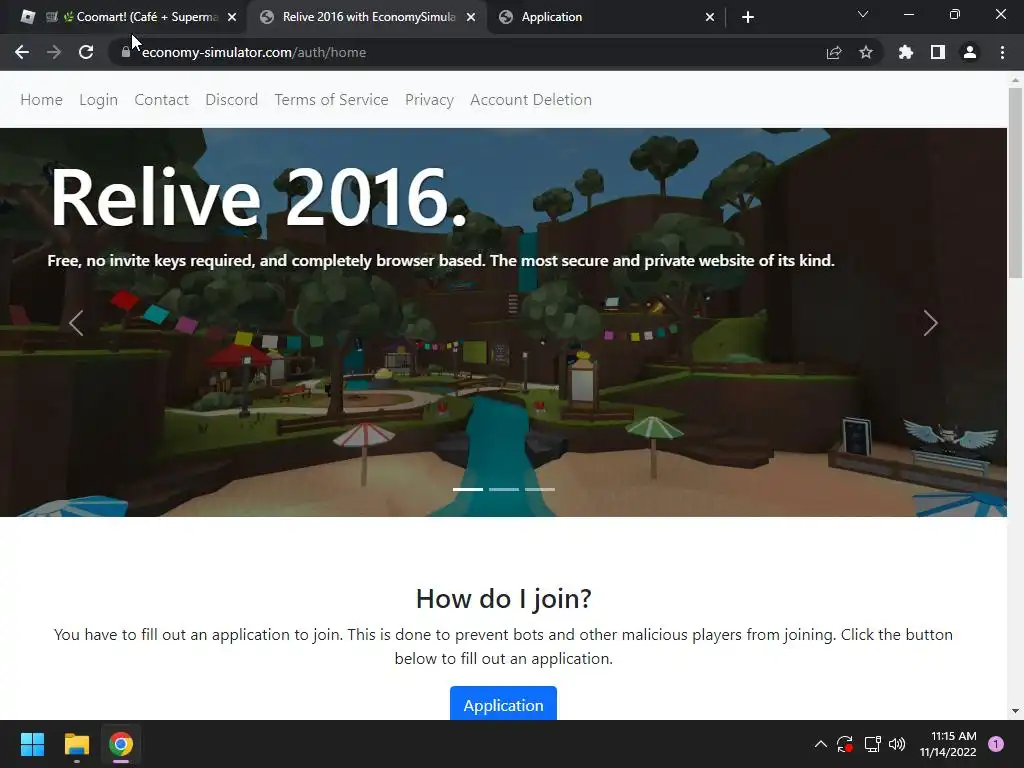Close the Relive 2016 tab
This screenshot has height=768, width=1024.
[x=471, y=18]
